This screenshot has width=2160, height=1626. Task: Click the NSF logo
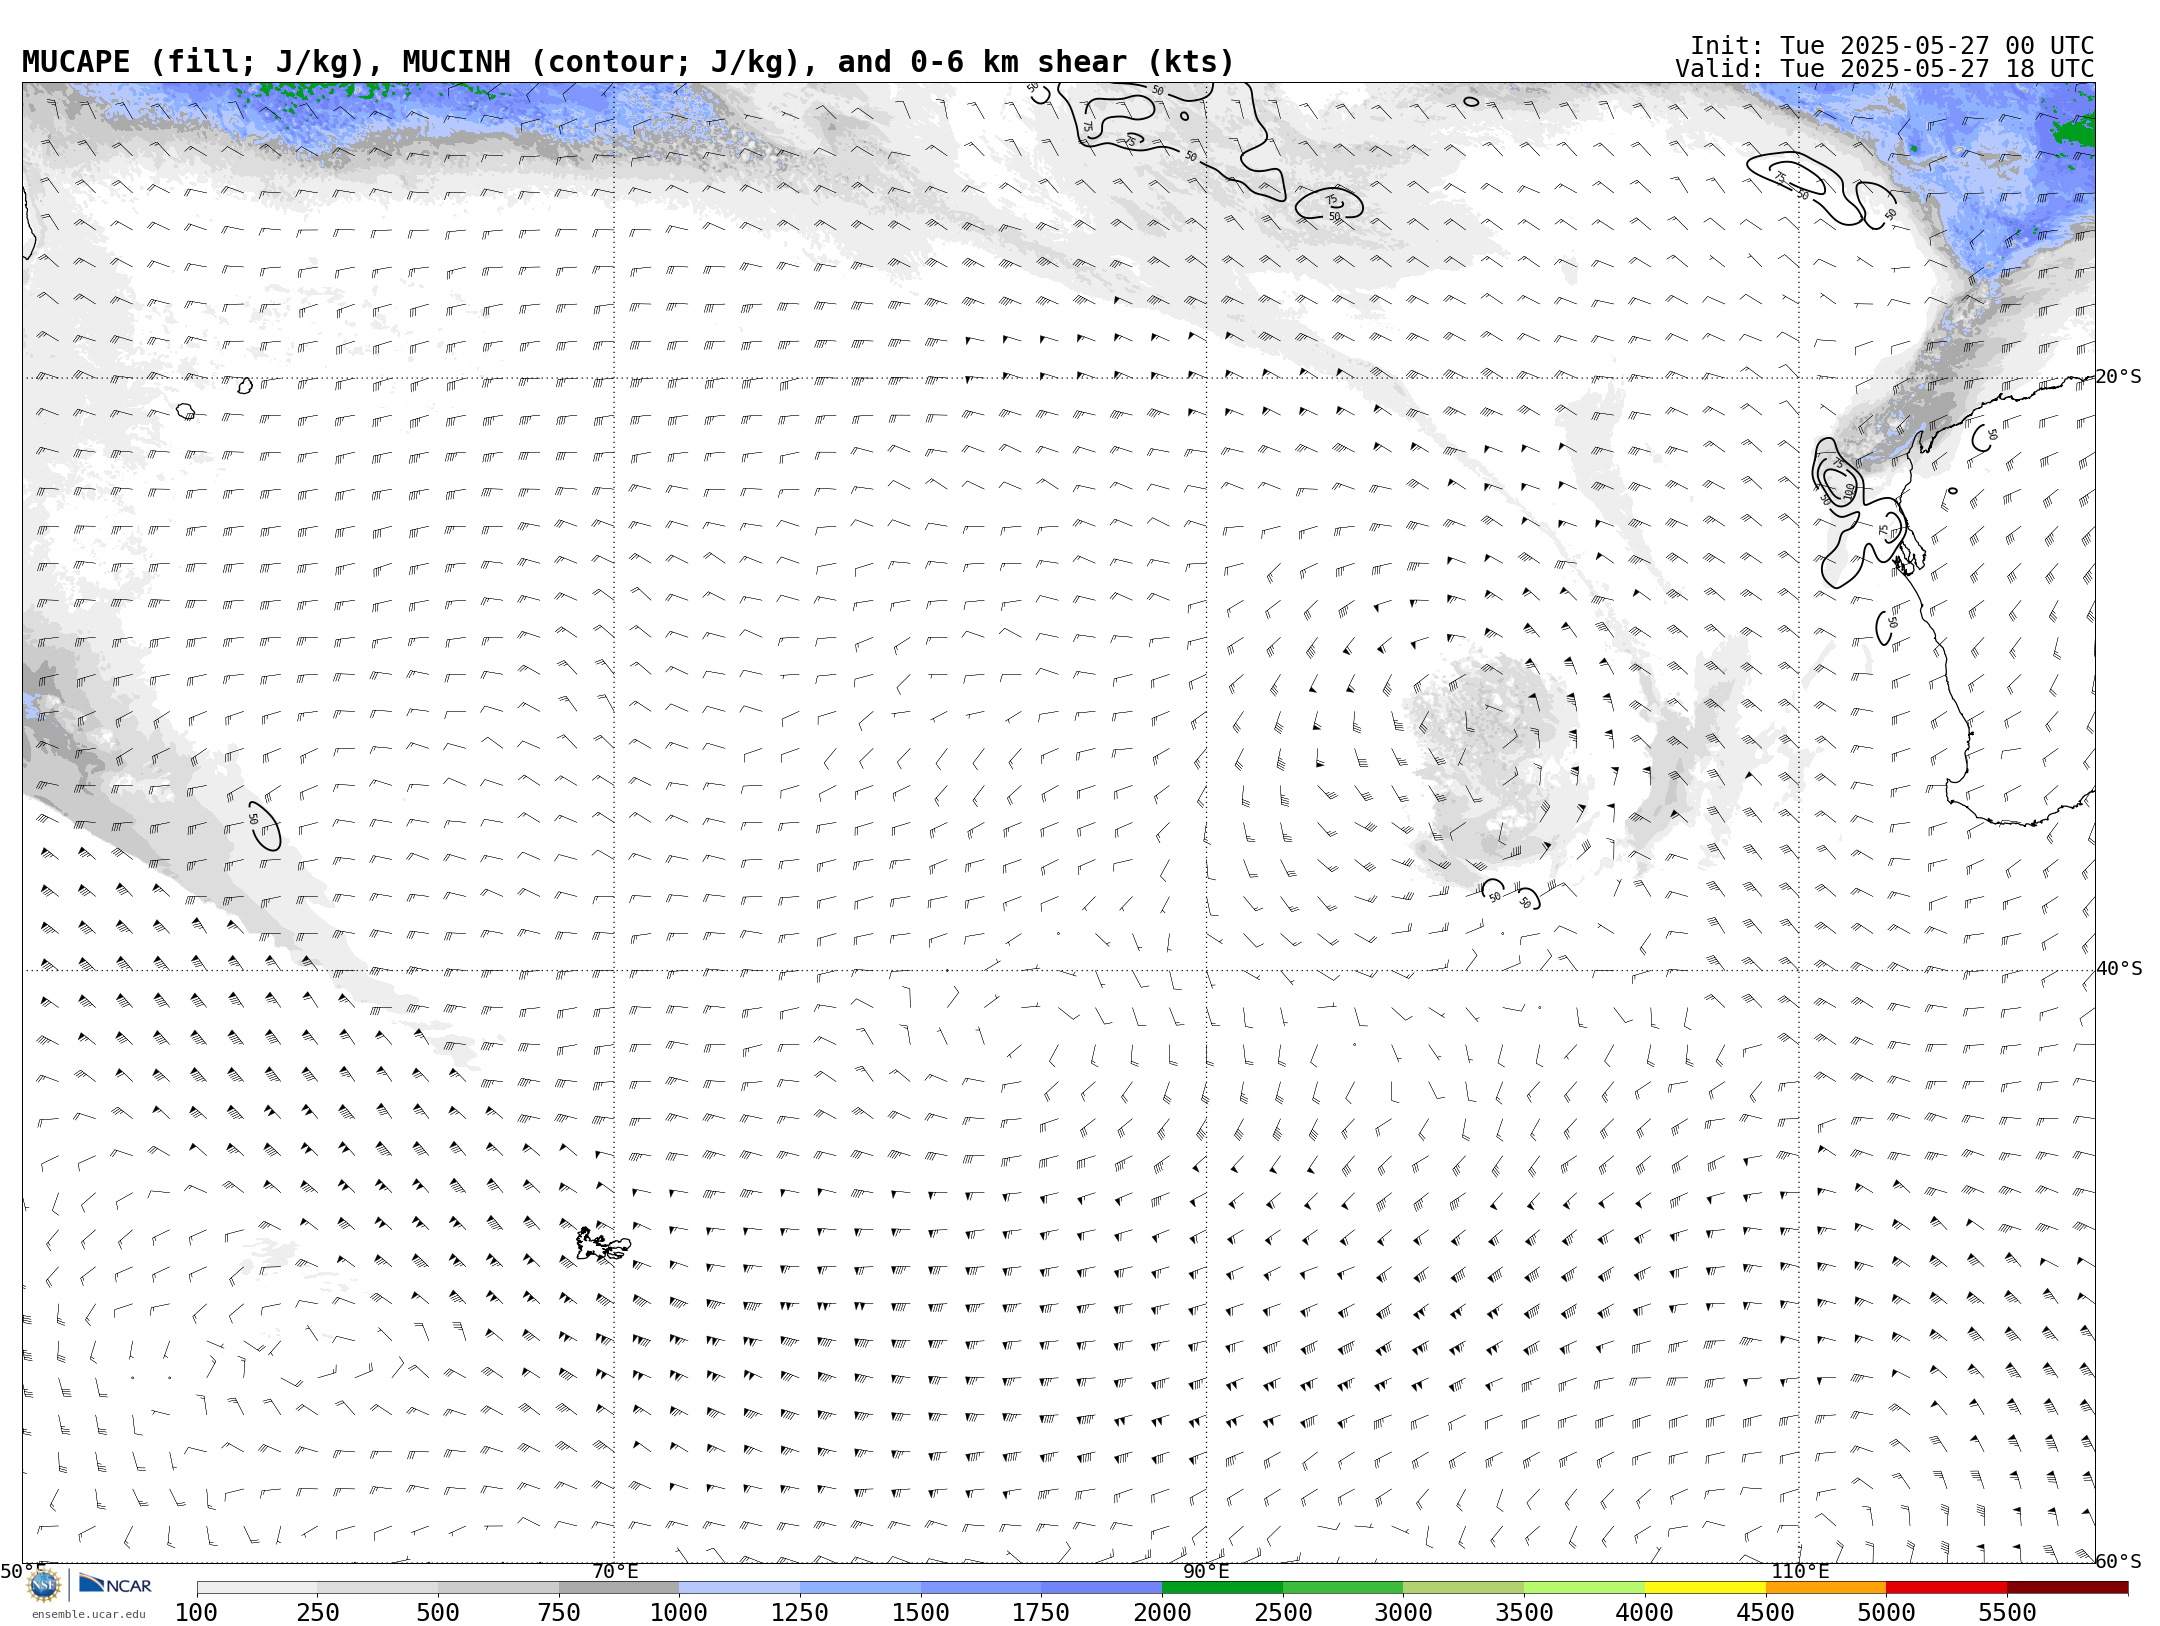tap(44, 1585)
